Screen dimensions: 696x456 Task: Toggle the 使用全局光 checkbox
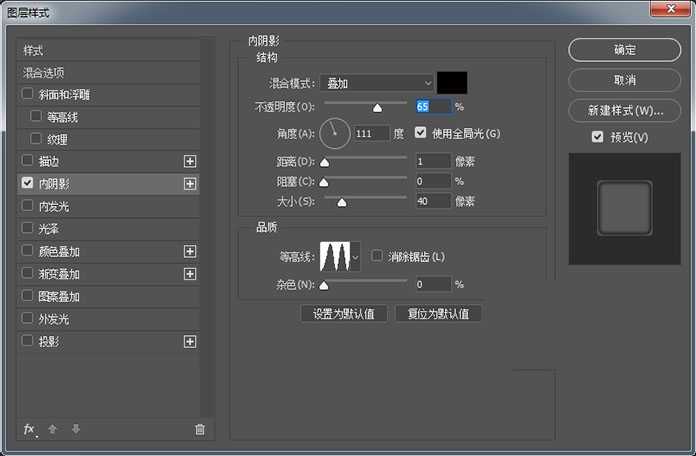coord(421,133)
